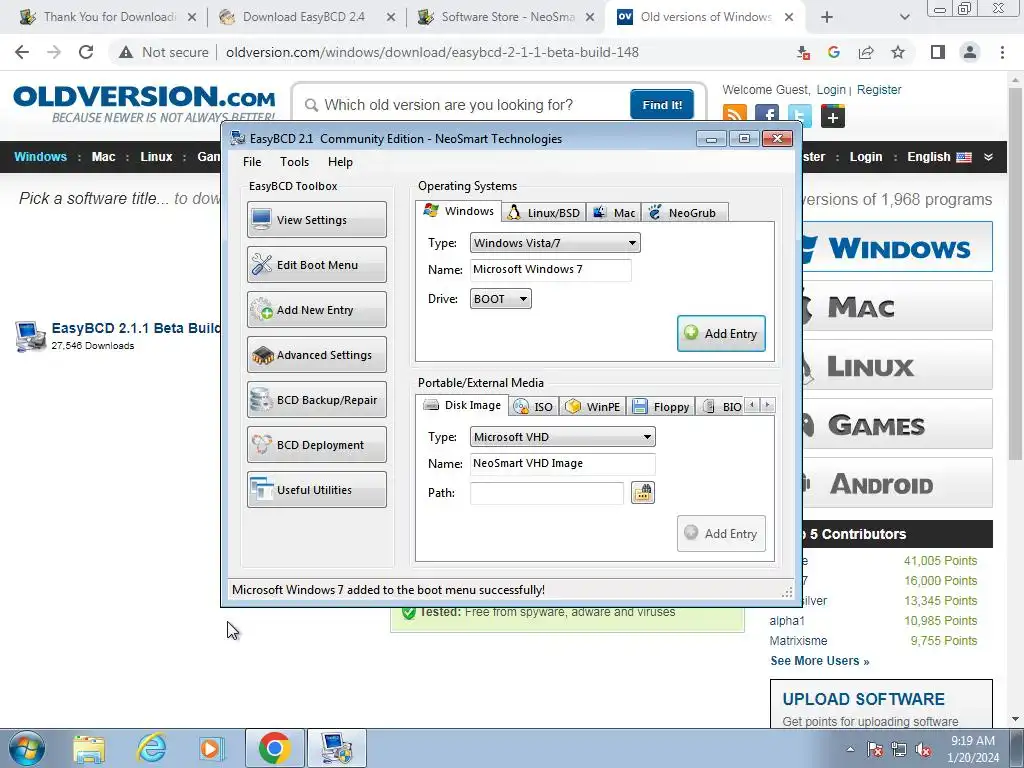The width and height of the screenshot is (1024, 768).
Task: Open the RSS feed icon on oldversion.com
Action: [x=735, y=116]
